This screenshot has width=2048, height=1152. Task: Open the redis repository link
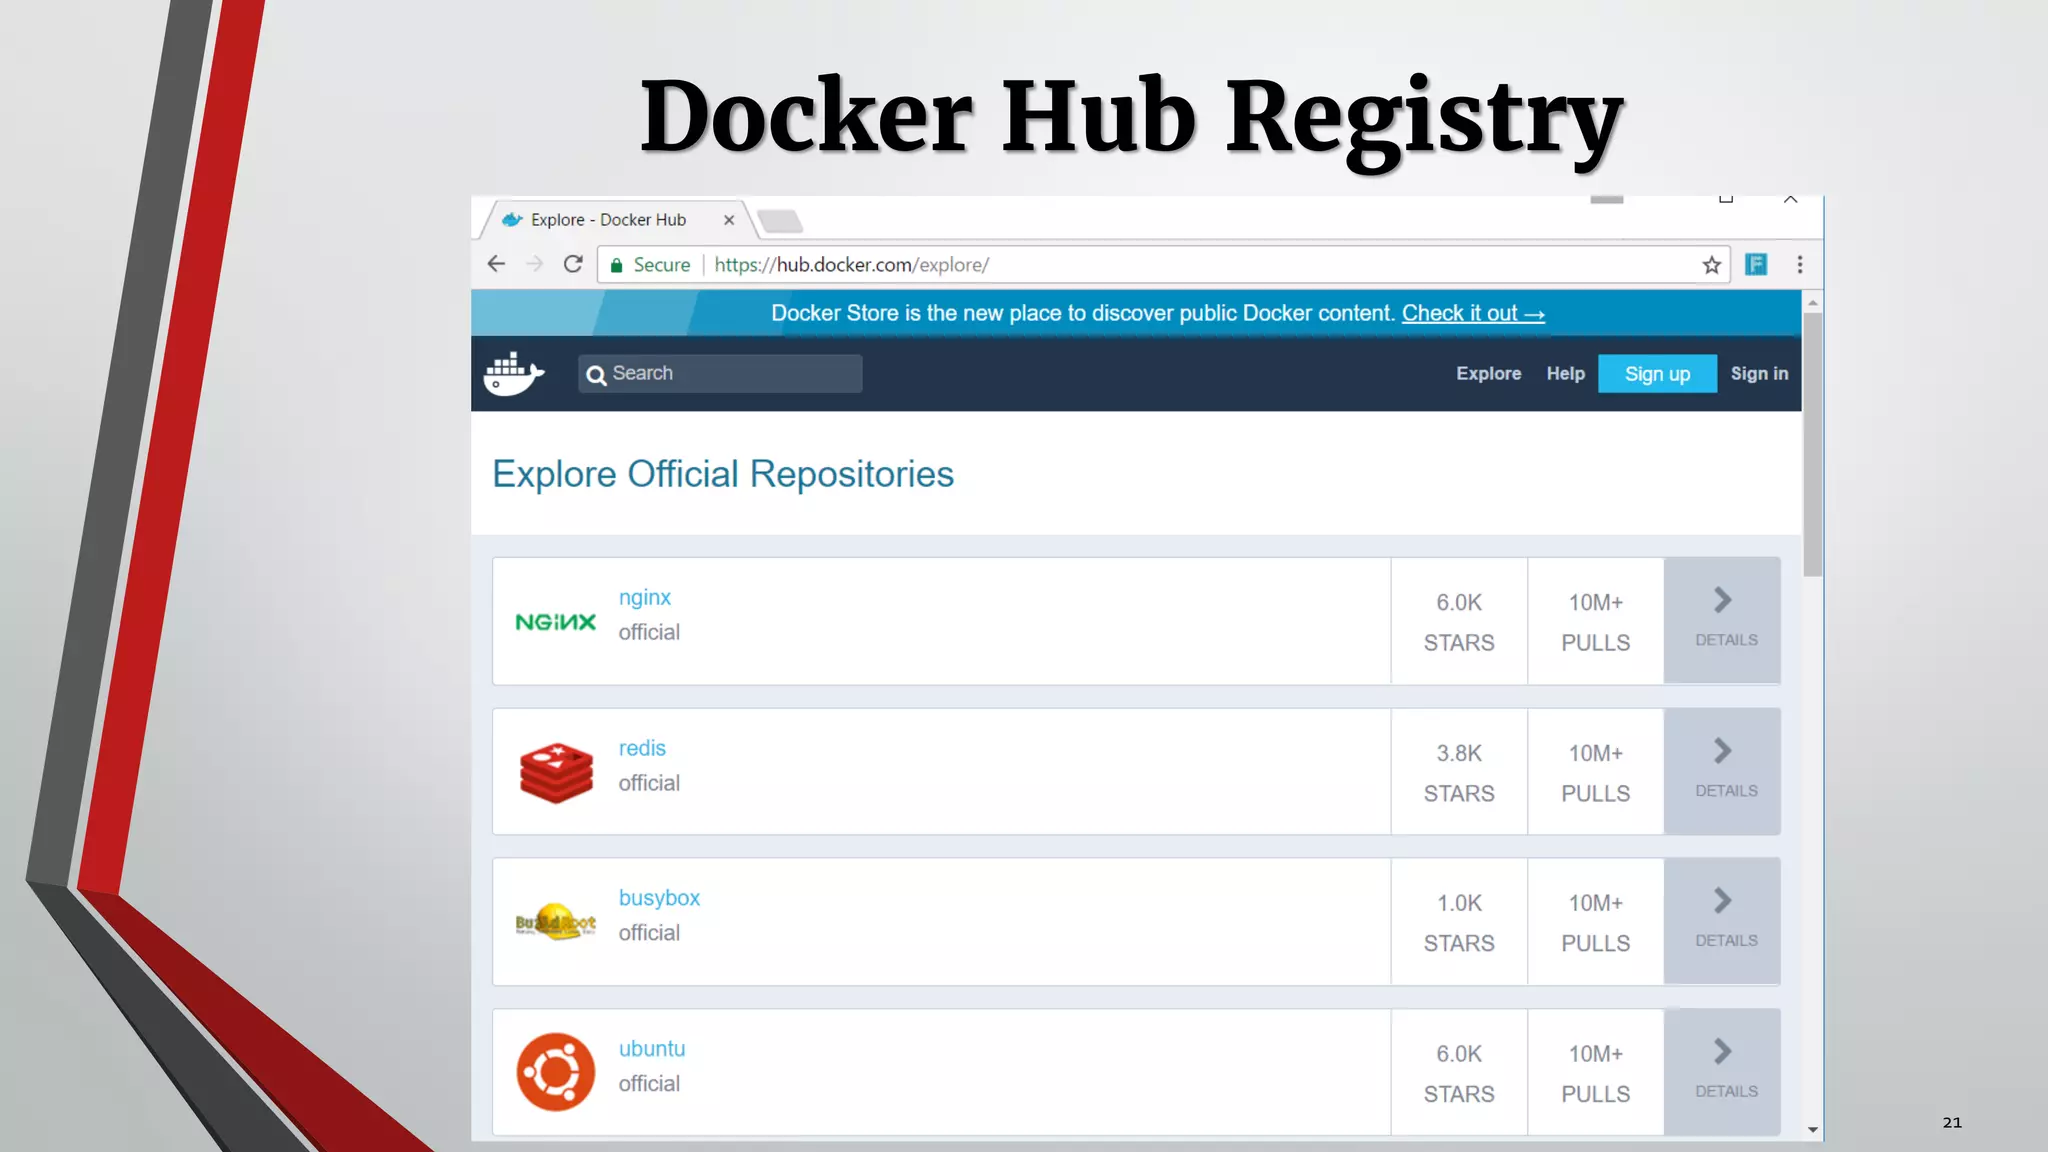pyautogui.click(x=642, y=748)
